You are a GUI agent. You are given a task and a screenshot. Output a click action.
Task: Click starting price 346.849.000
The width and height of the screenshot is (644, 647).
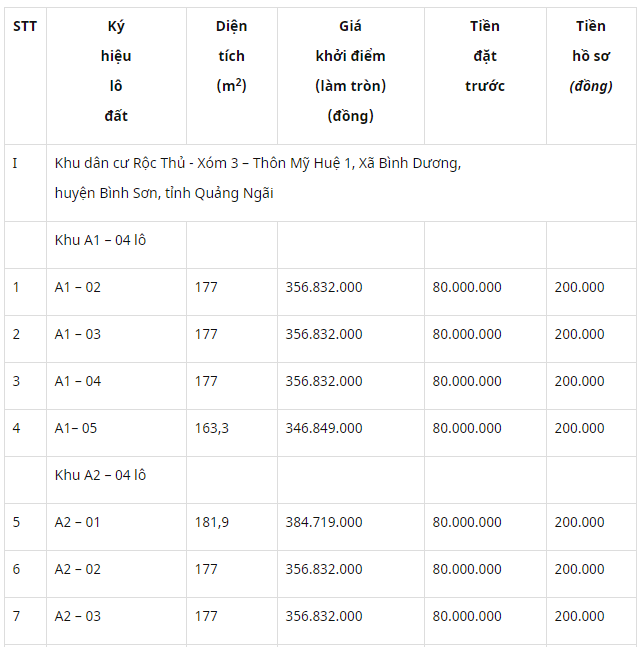[324, 428]
